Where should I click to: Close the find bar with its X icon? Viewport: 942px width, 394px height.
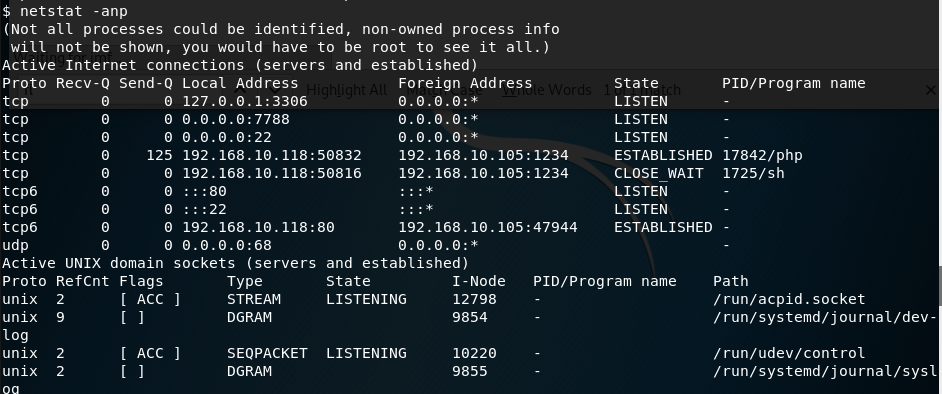[x=931, y=90]
